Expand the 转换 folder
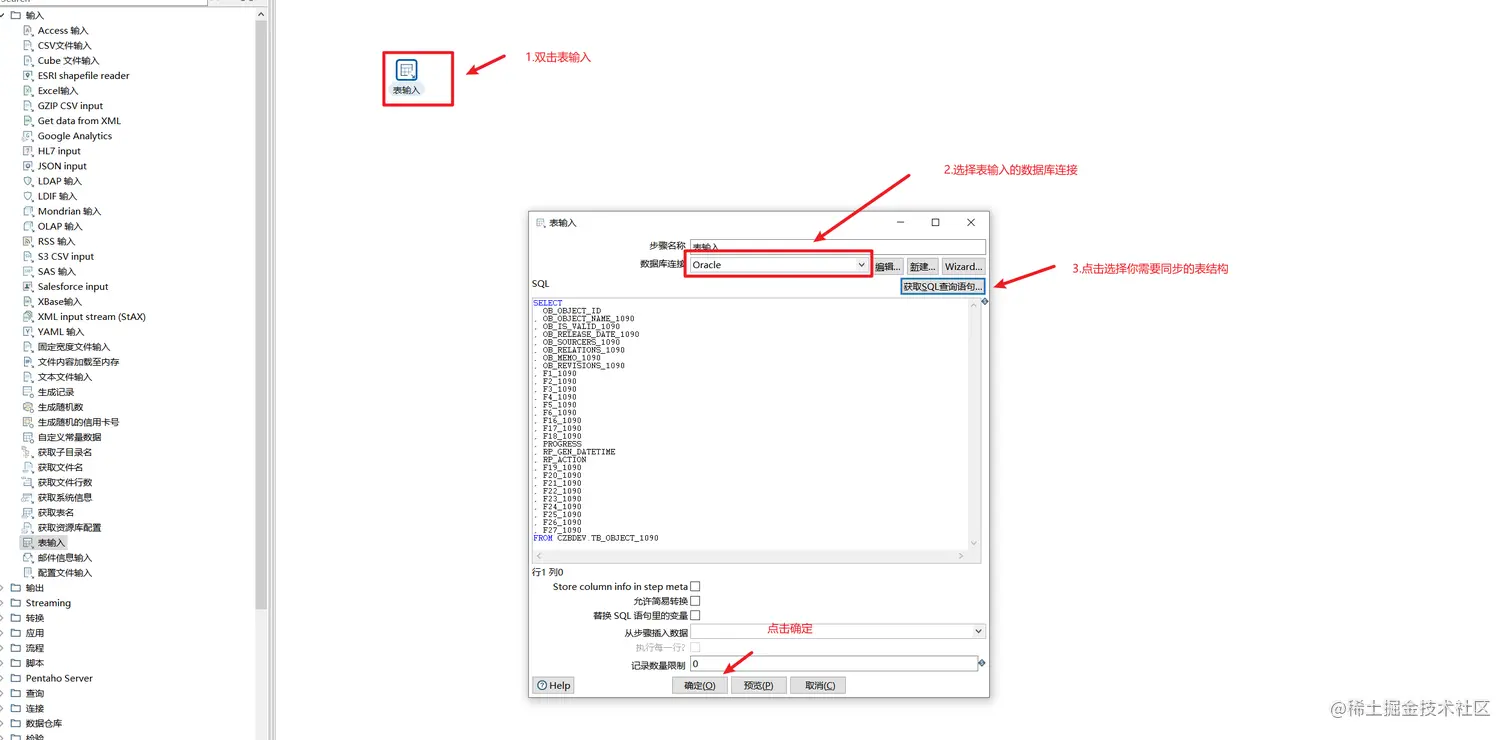The height and width of the screenshot is (740, 1512). tap(3, 618)
